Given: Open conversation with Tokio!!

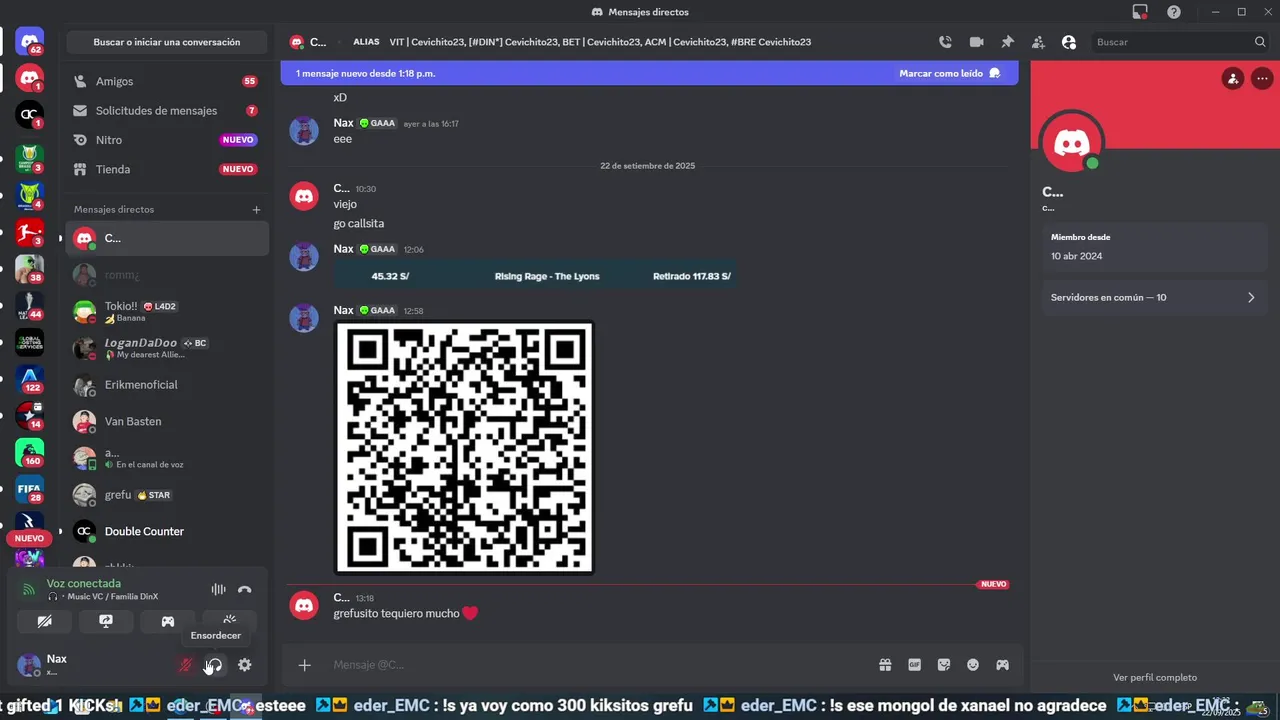Looking at the screenshot, I should tap(166, 311).
